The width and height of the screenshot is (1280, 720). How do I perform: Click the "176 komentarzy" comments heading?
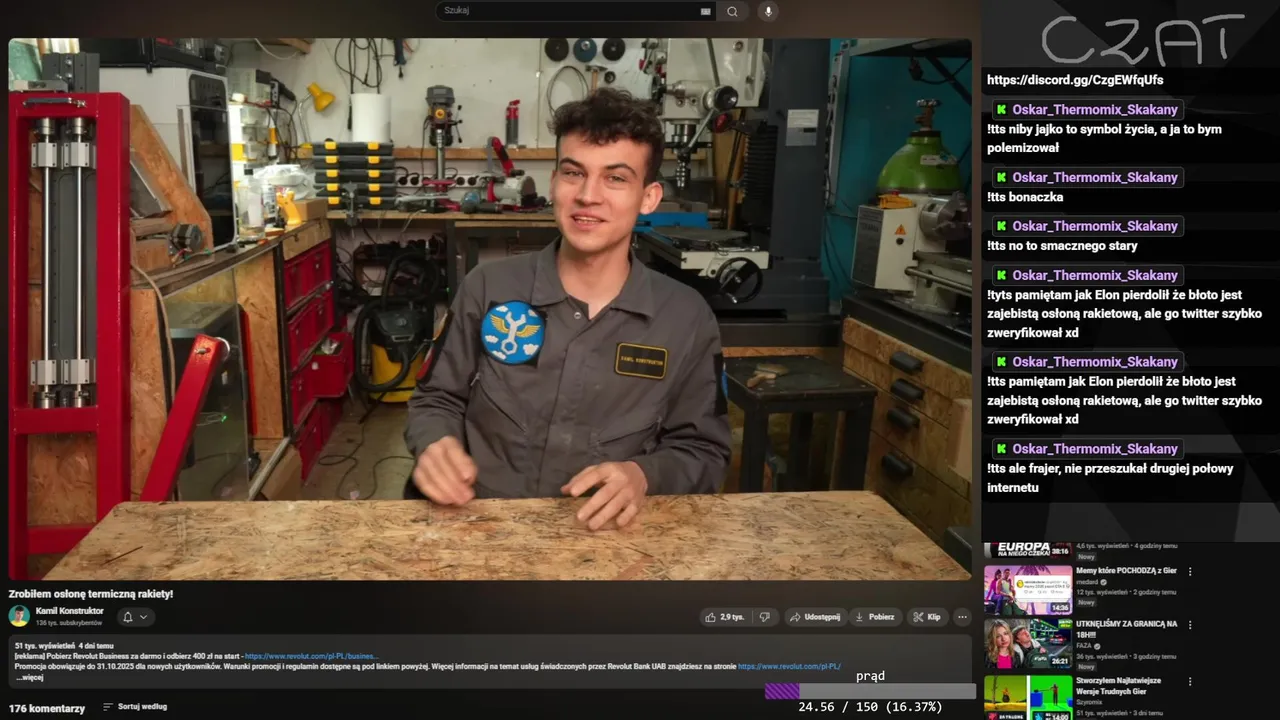pos(47,708)
